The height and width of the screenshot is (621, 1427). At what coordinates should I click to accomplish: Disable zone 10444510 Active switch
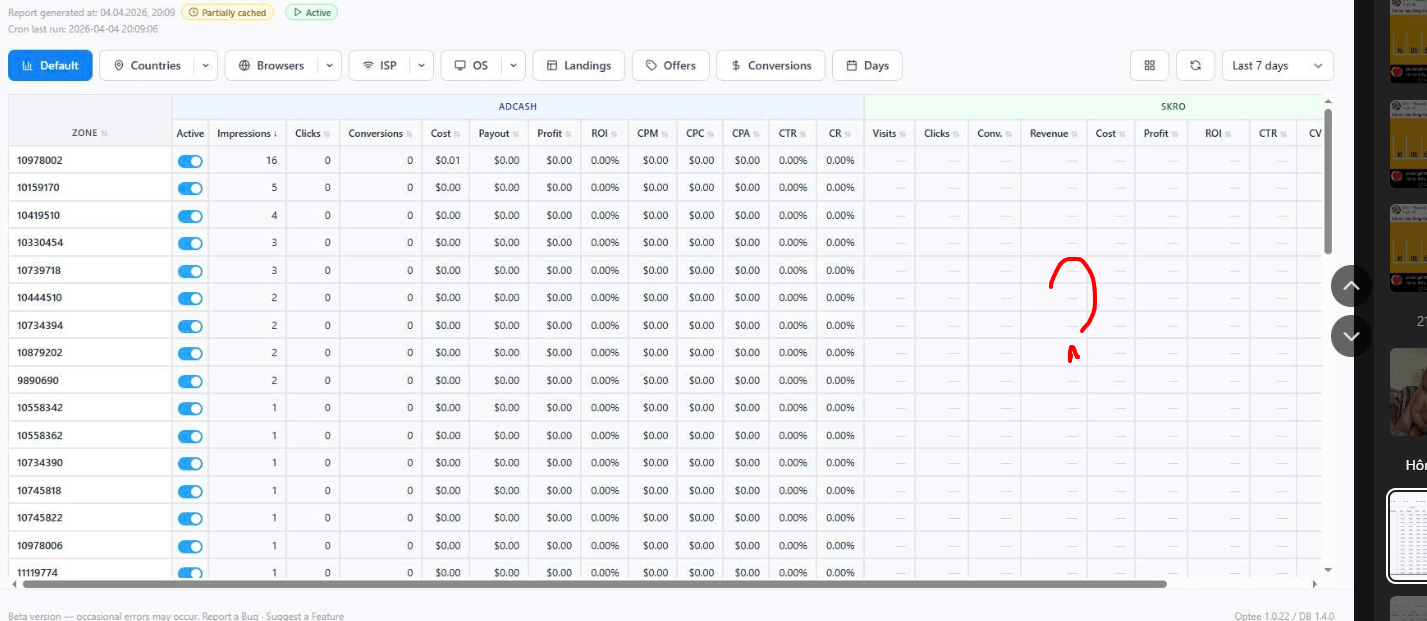click(190, 298)
